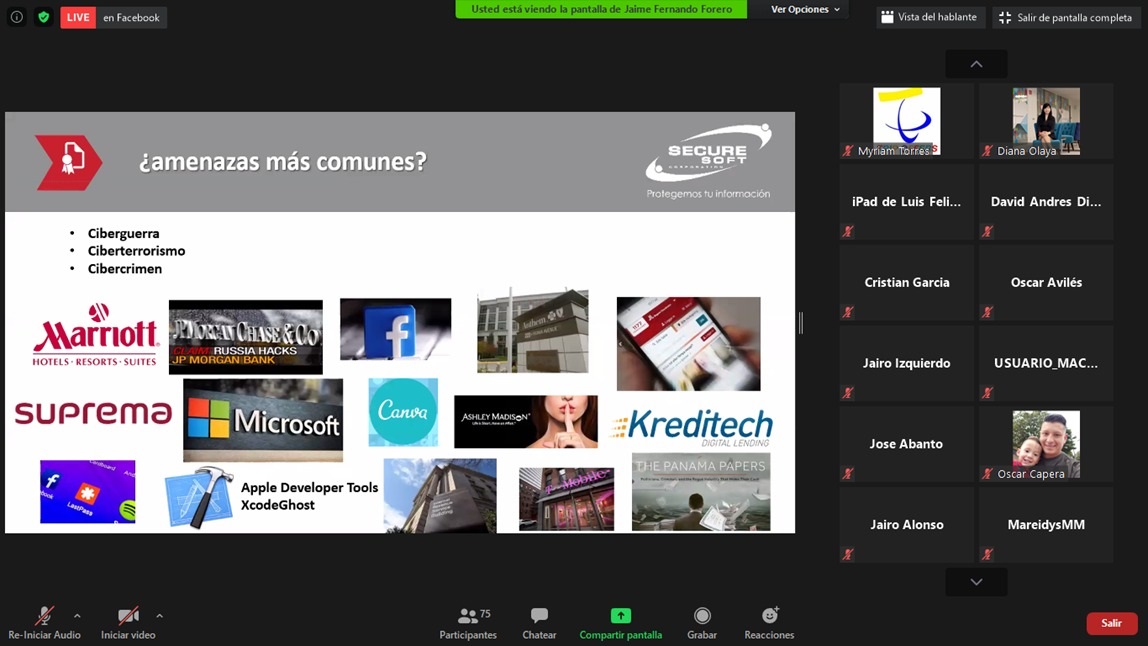
Task: Click the 'Apple Developer Tools' text
Action: click(x=310, y=488)
